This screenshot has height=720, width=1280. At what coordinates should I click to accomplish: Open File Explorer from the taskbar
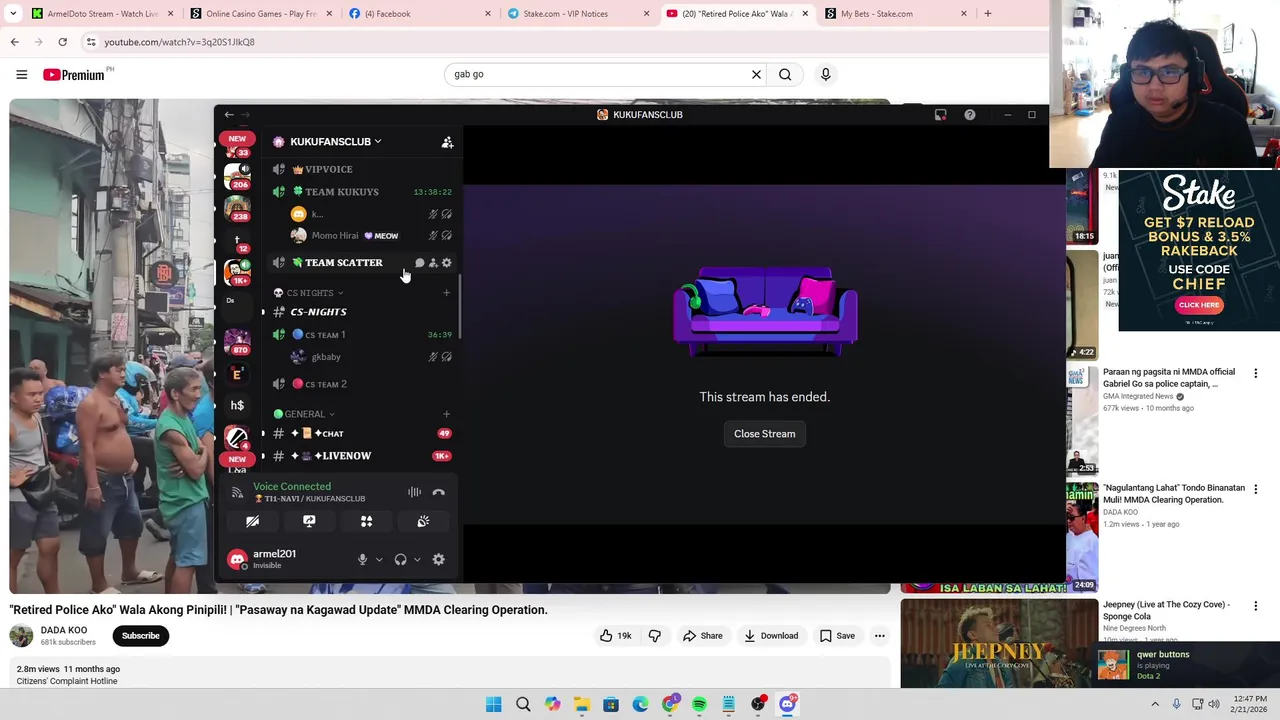pos(582,704)
